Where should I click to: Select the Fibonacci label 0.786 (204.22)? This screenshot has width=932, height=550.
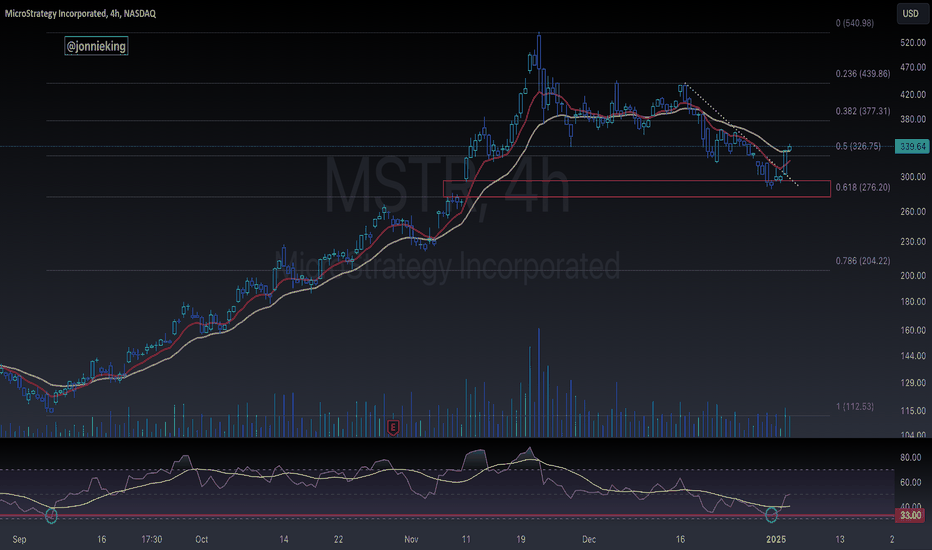[x=863, y=261]
